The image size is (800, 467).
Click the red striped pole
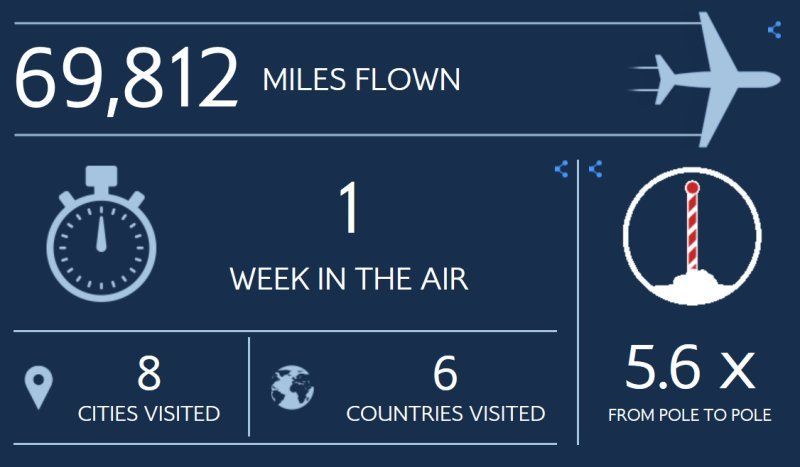[692, 227]
